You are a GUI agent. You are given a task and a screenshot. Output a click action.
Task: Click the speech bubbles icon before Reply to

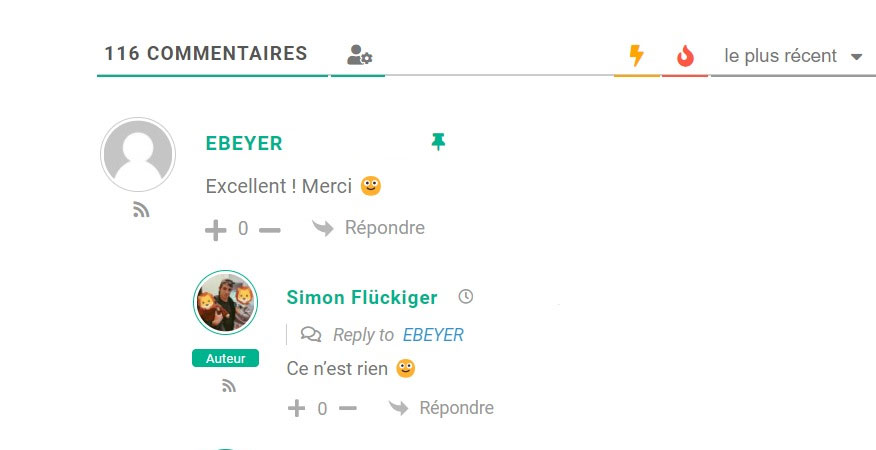coord(311,334)
